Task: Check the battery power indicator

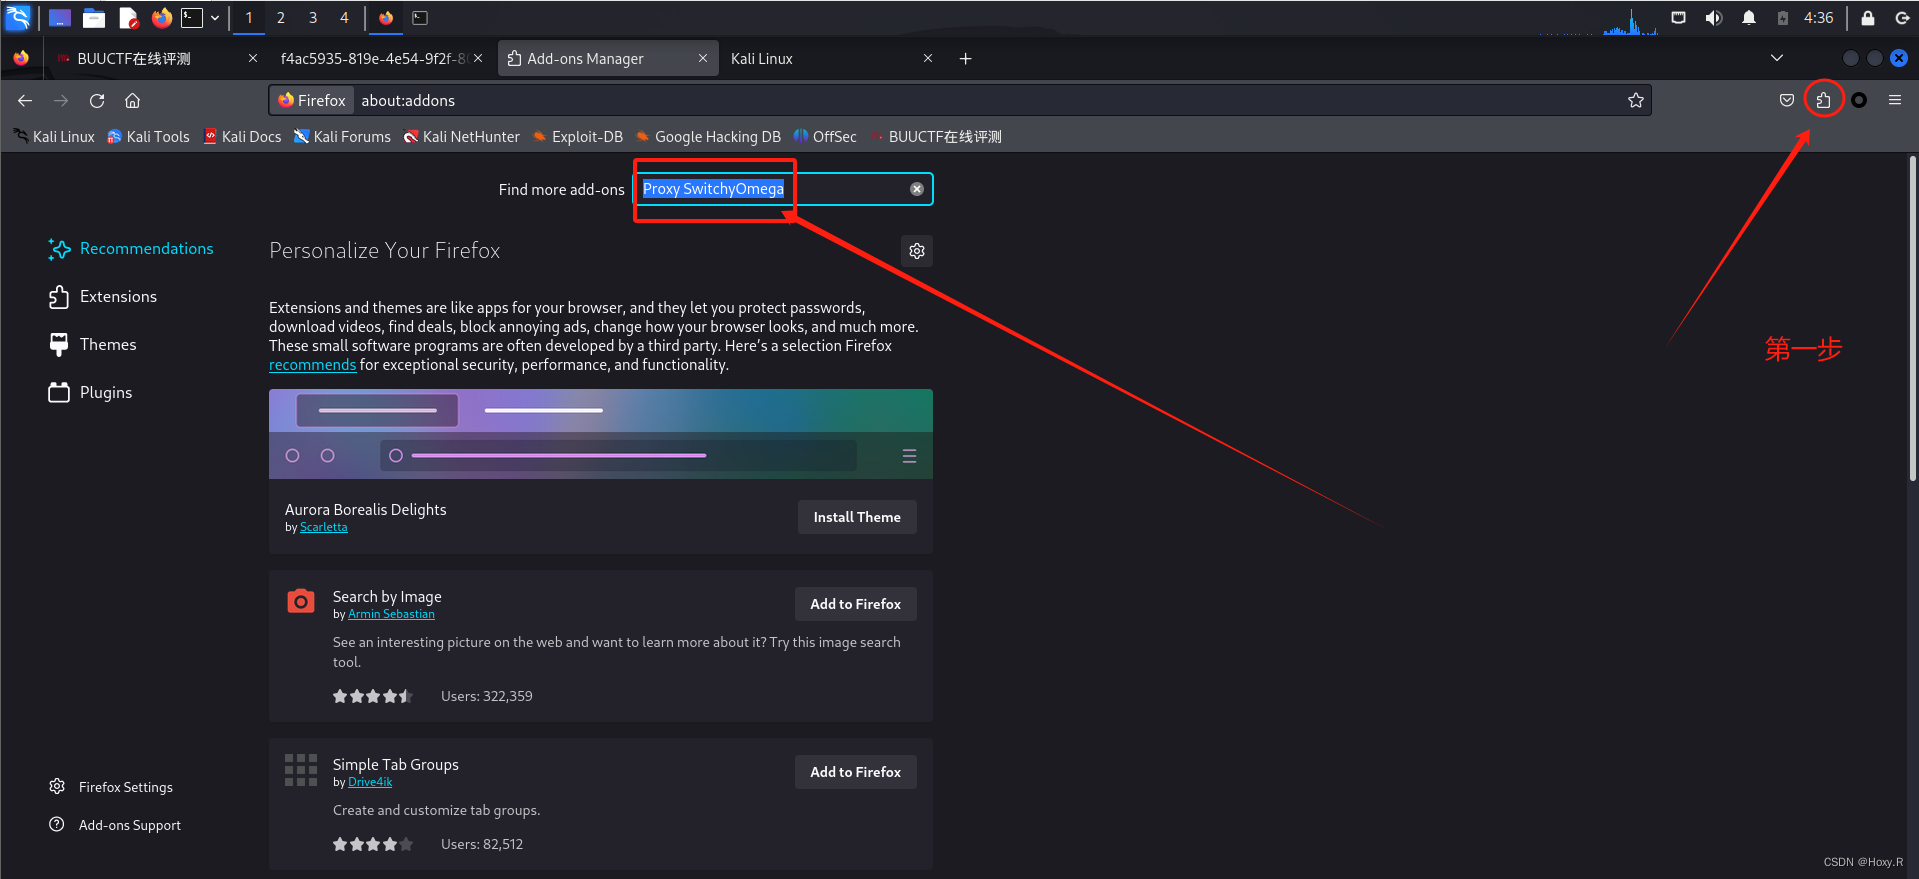Action: pyautogui.click(x=1782, y=18)
